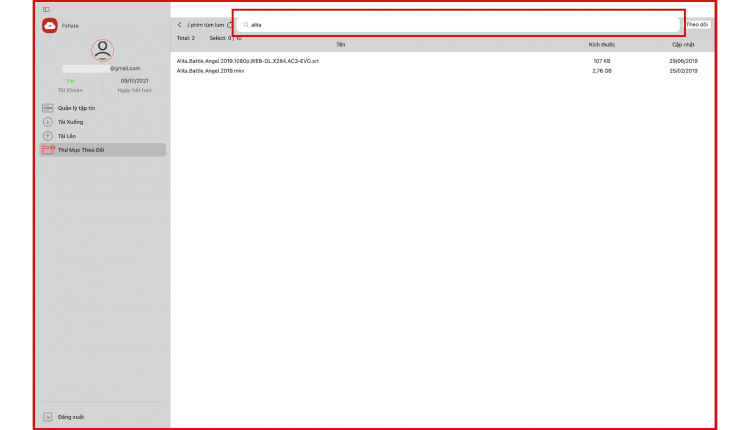750x430 pixels.
Task: Click the 09/10/2021 expiry date
Action: pyautogui.click(x=134, y=81)
